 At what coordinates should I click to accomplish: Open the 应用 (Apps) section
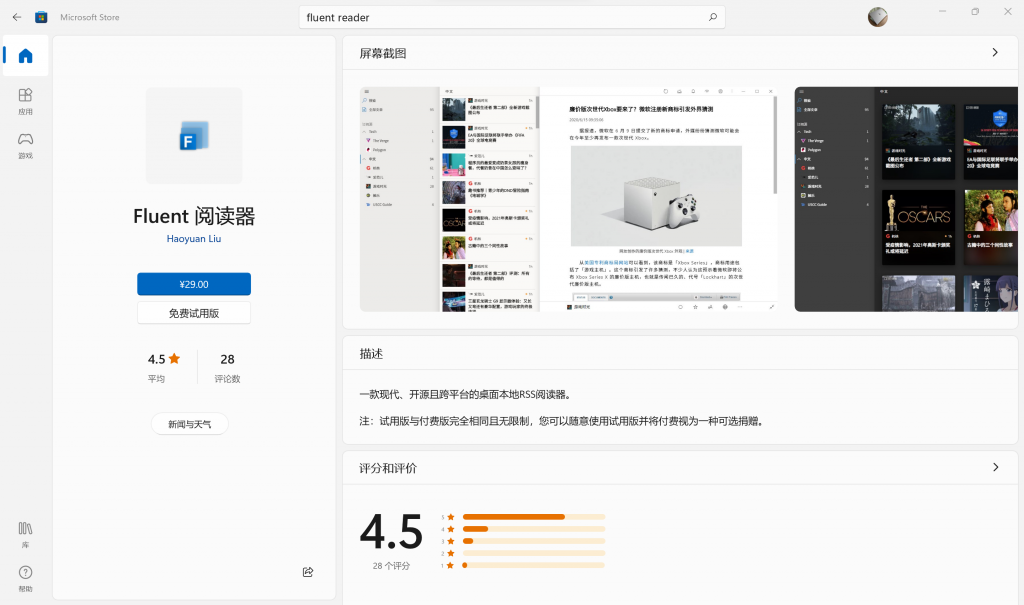pyautogui.click(x=25, y=101)
